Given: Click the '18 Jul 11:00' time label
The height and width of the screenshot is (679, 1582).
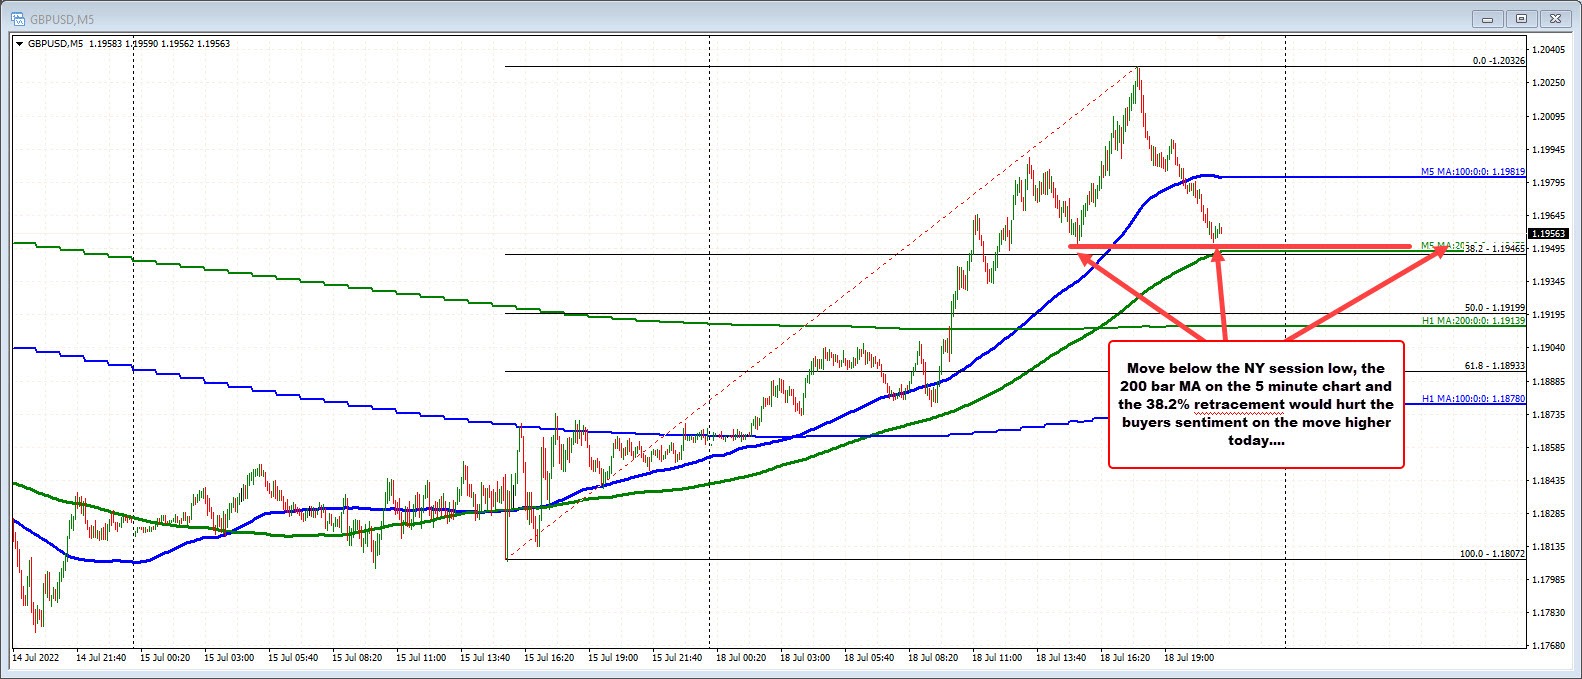Looking at the screenshot, I should pos(997,659).
